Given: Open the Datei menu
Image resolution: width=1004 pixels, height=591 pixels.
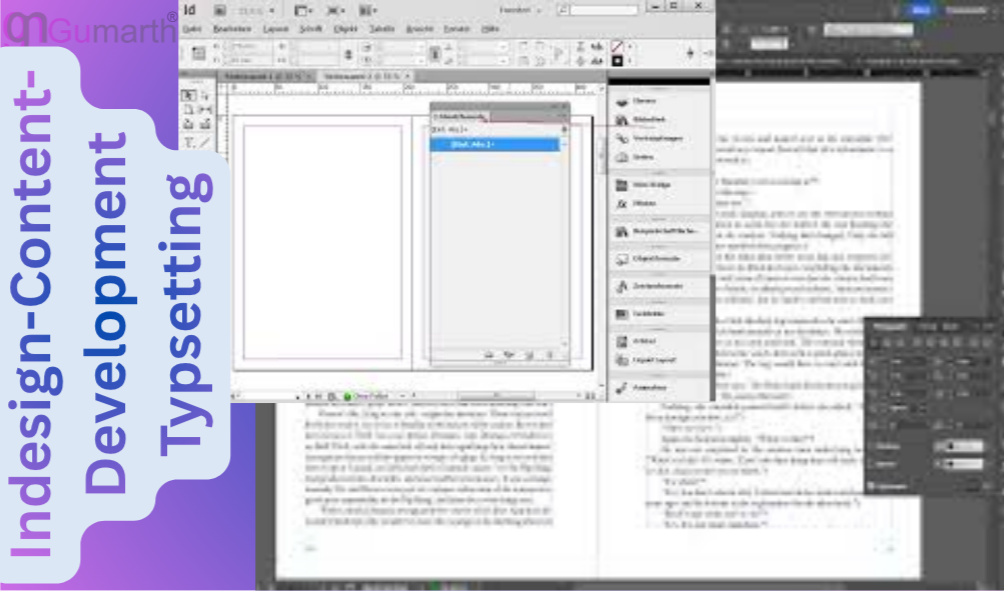Looking at the screenshot, I should tap(192, 29).
